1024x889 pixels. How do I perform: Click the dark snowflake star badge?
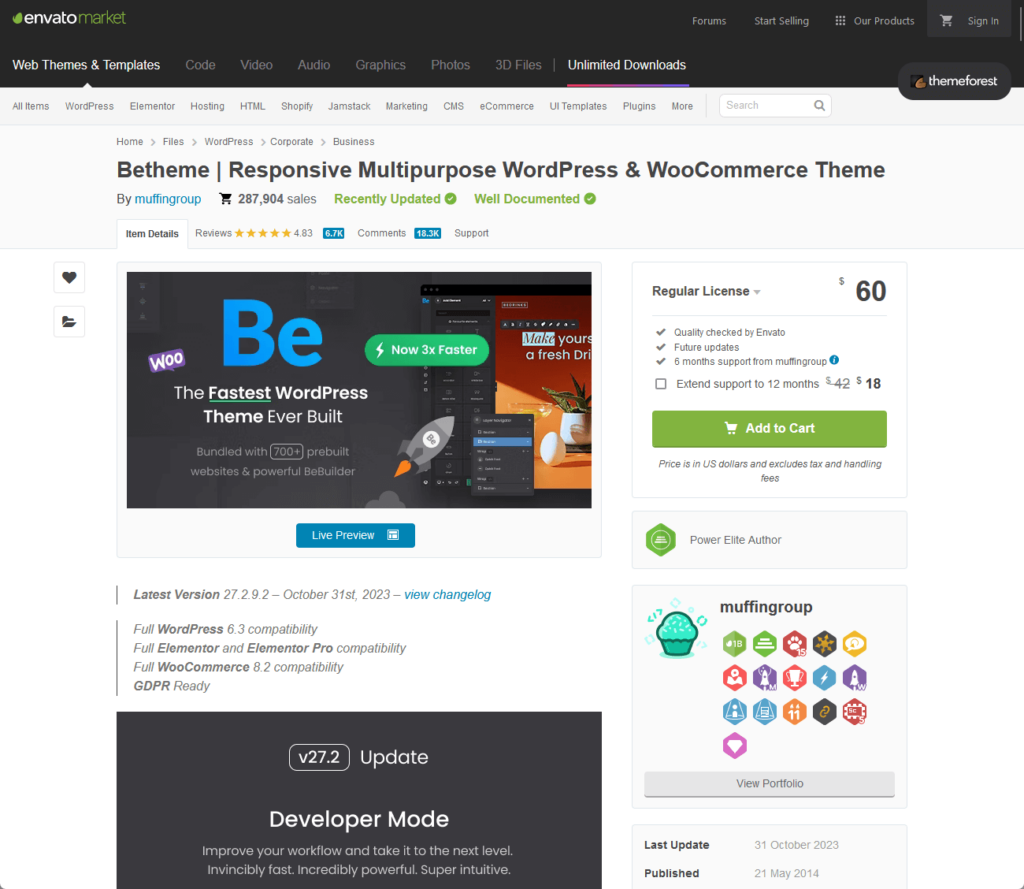click(x=825, y=644)
